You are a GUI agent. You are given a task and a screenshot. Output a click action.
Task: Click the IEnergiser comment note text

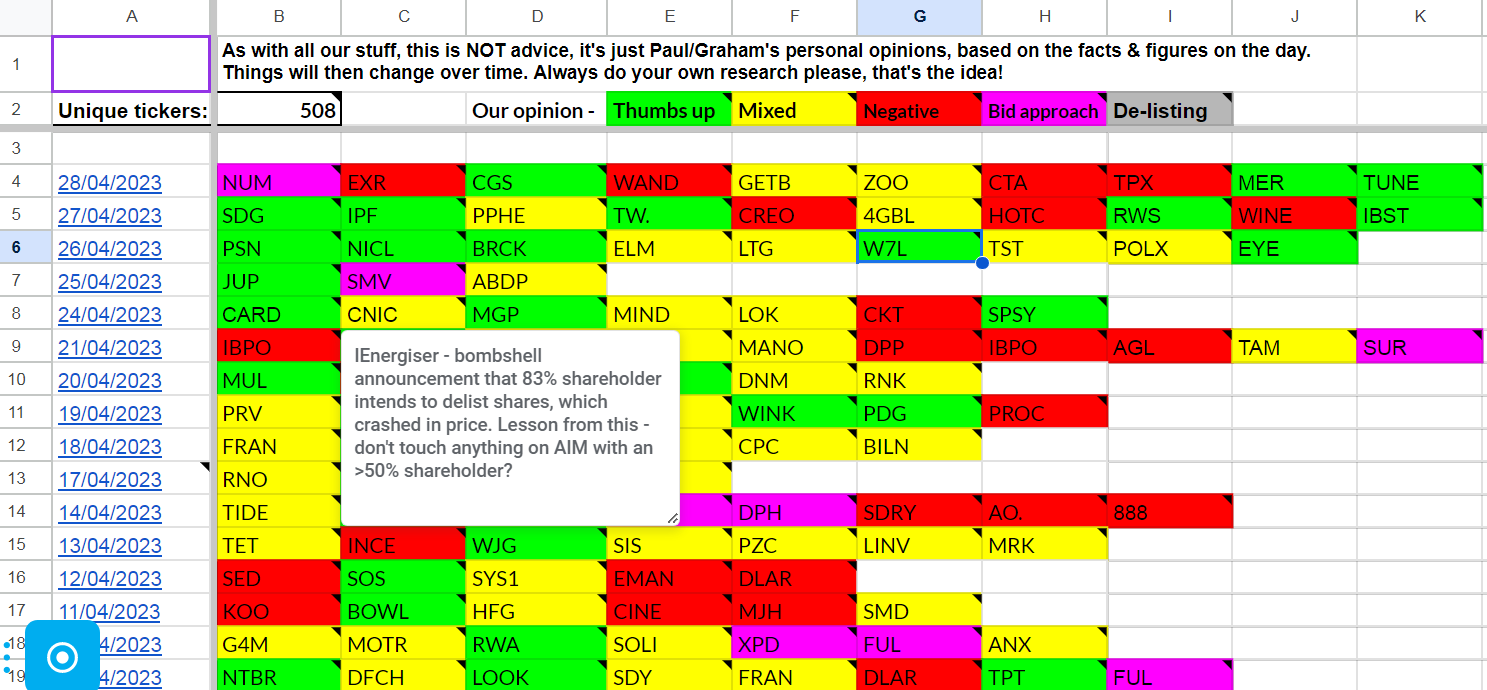508,413
